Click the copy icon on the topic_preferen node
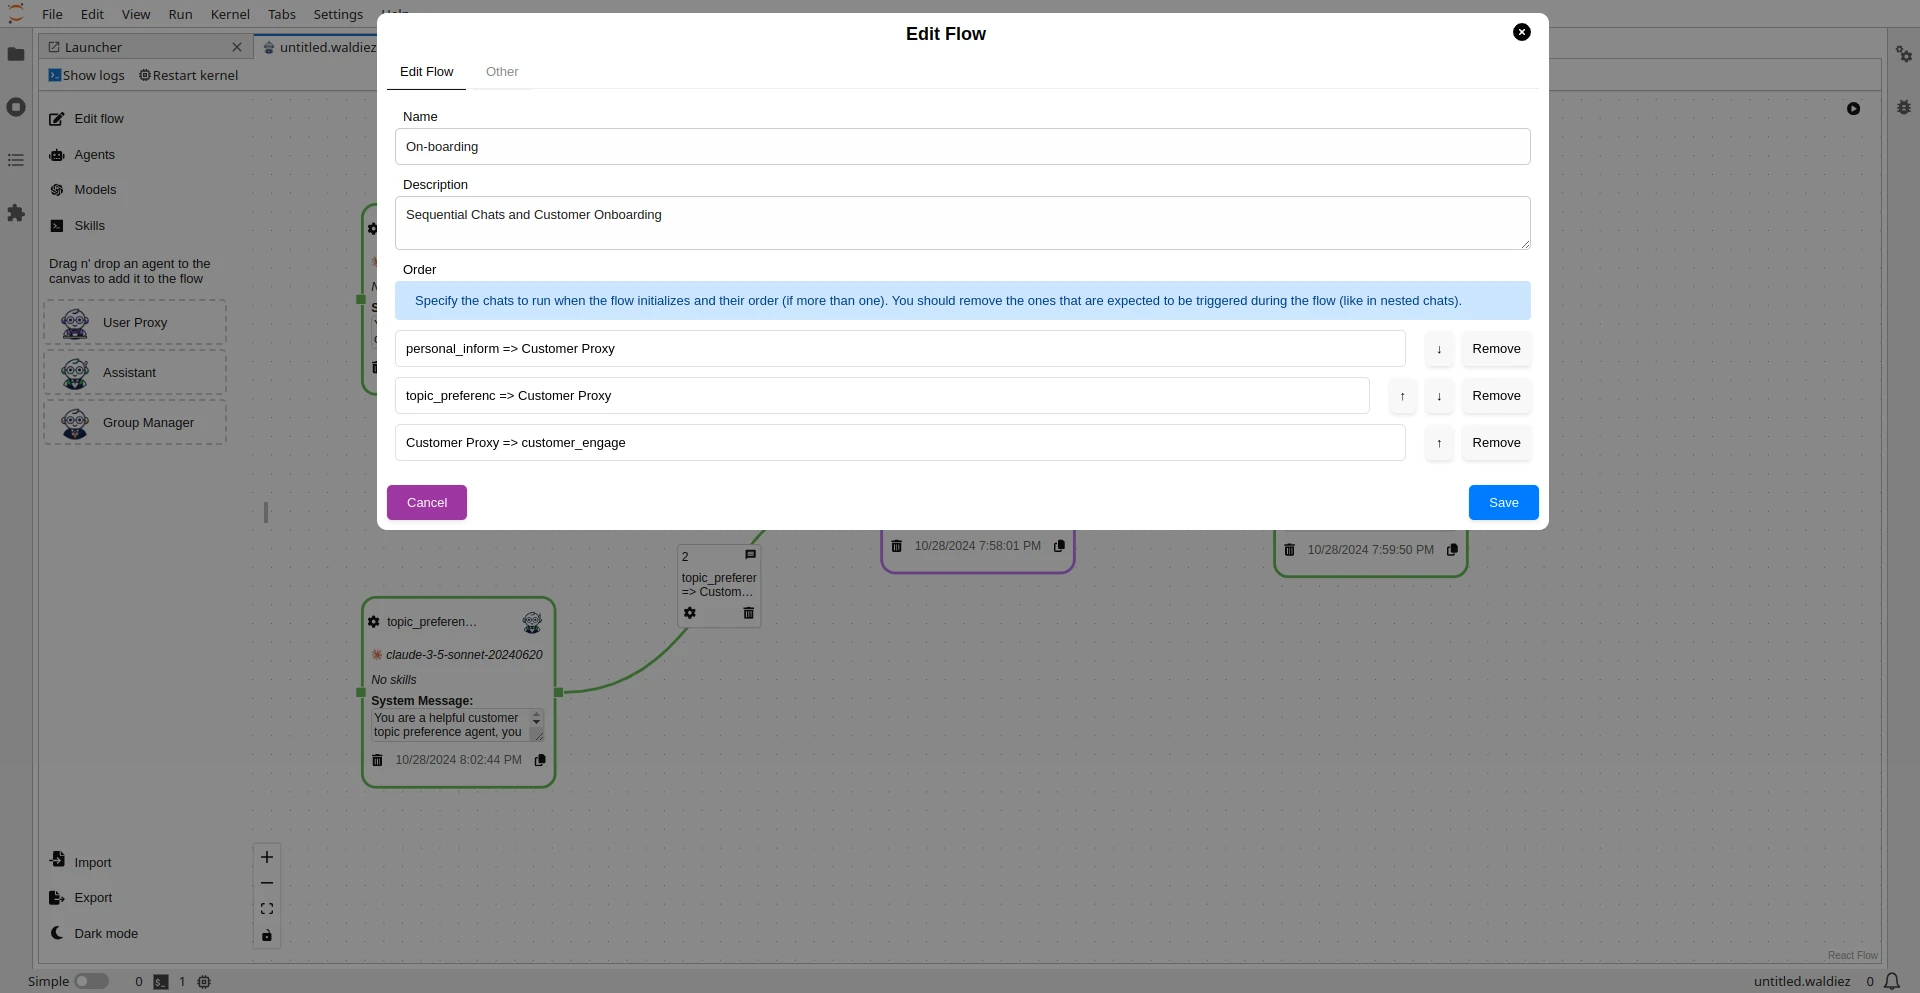The height and width of the screenshot is (993, 1920). [x=541, y=760]
